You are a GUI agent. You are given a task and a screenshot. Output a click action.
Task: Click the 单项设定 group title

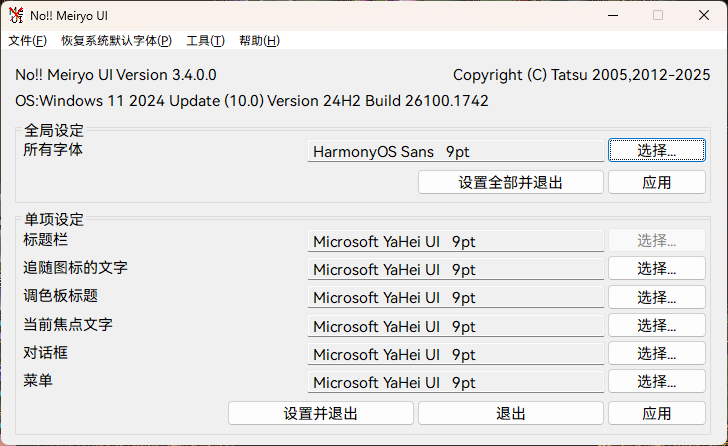(x=54, y=220)
